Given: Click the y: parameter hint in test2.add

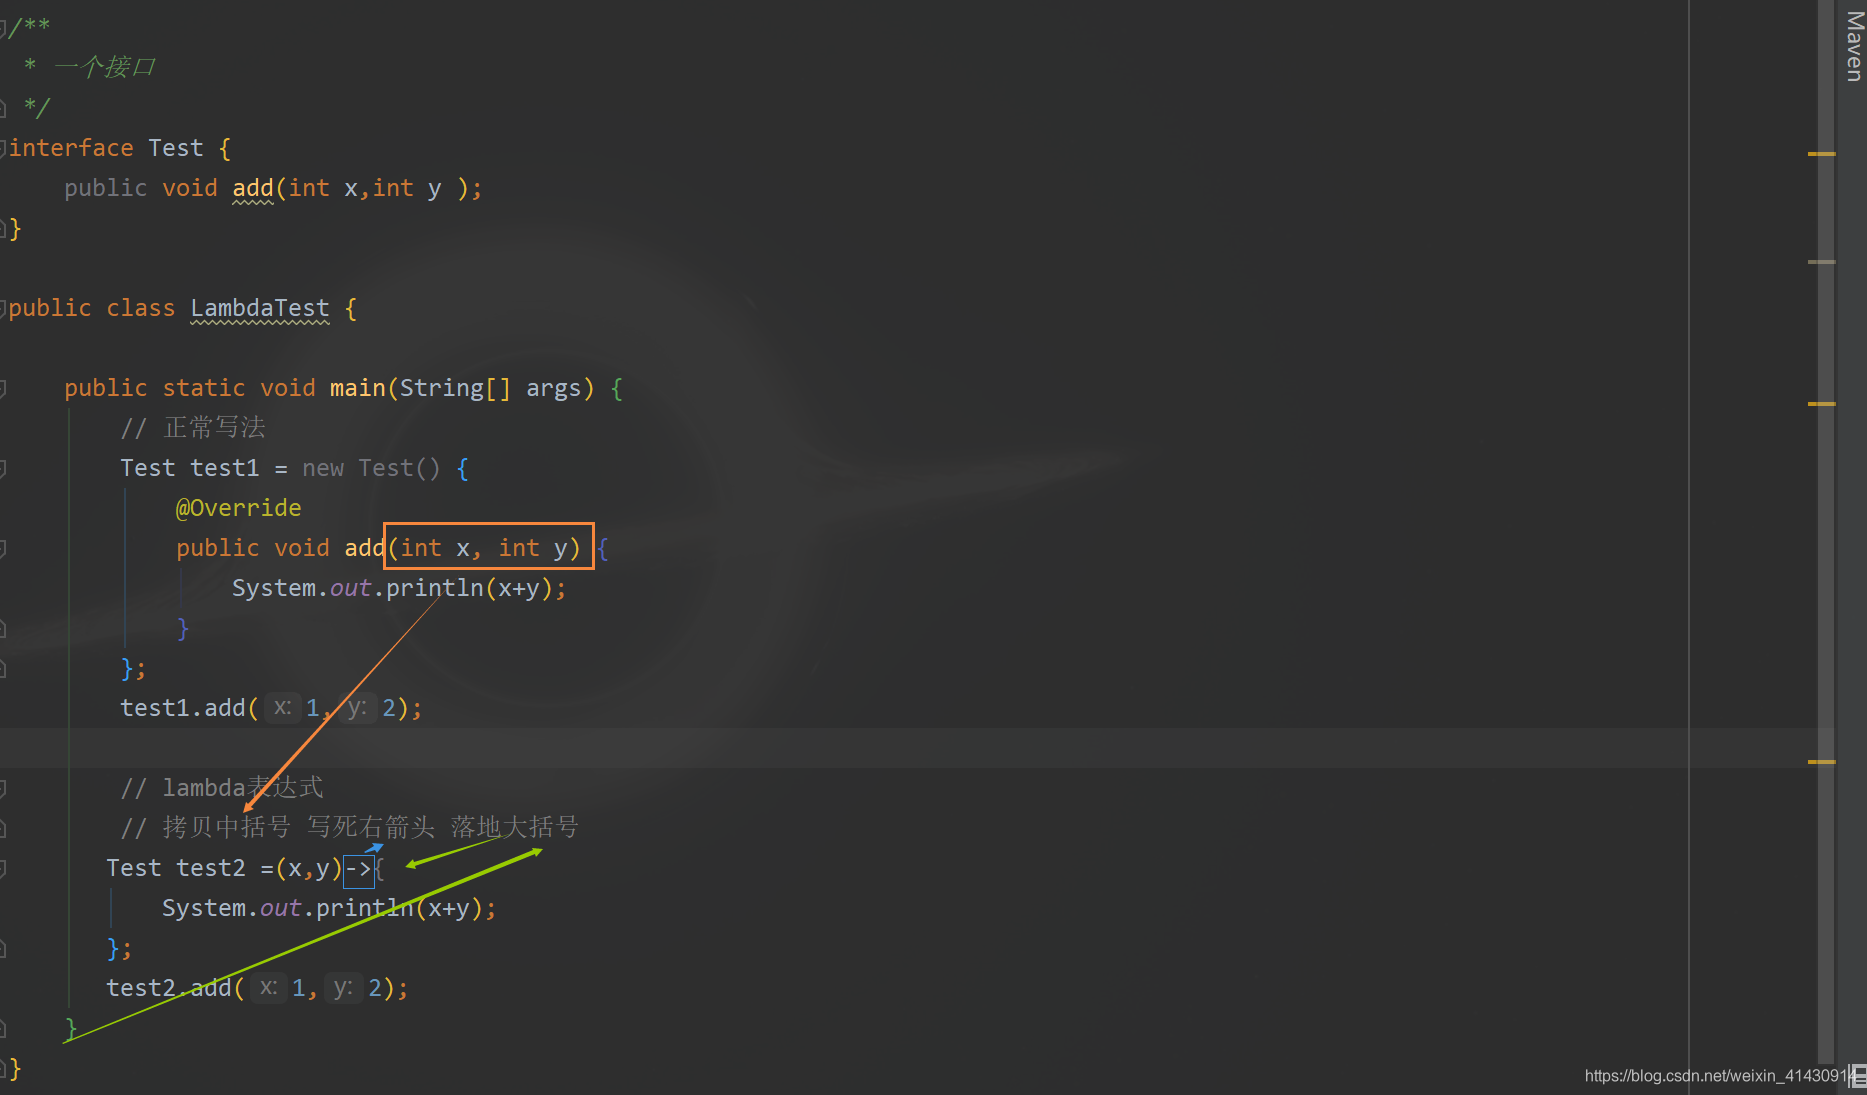Looking at the screenshot, I should (343, 987).
